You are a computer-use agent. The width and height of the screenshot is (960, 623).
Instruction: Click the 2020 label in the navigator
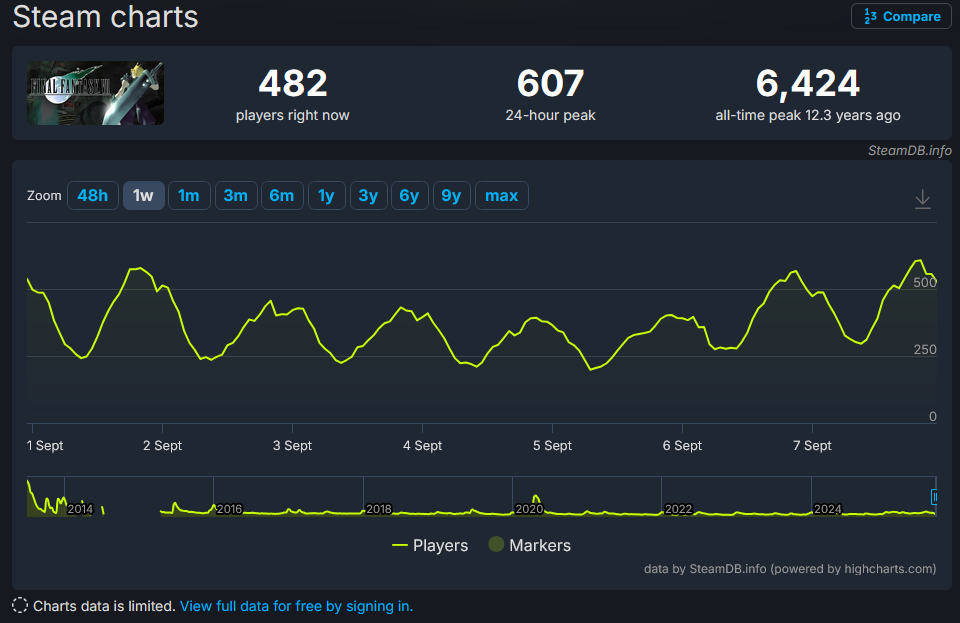529,509
